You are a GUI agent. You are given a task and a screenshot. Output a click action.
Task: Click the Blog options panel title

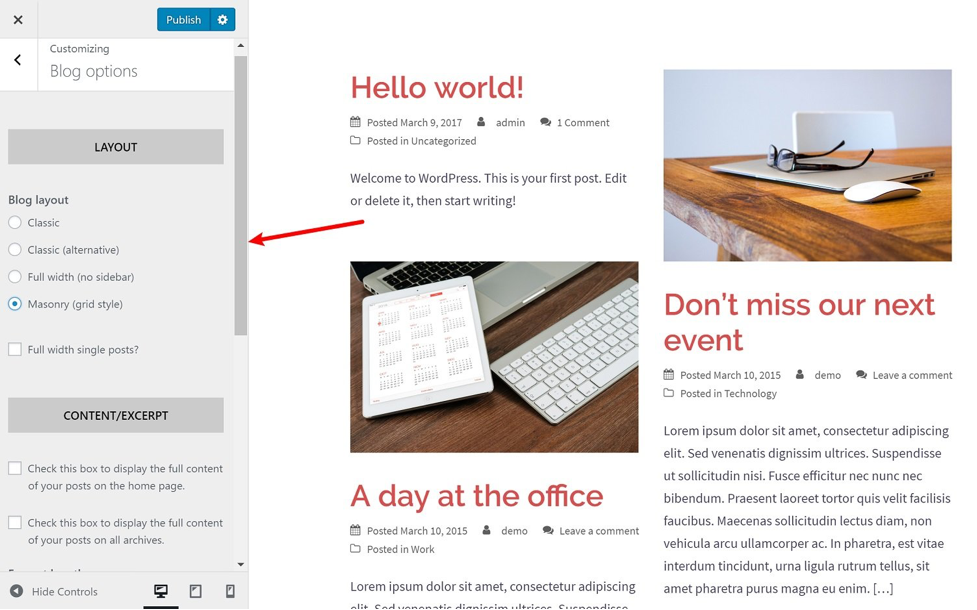click(x=93, y=71)
